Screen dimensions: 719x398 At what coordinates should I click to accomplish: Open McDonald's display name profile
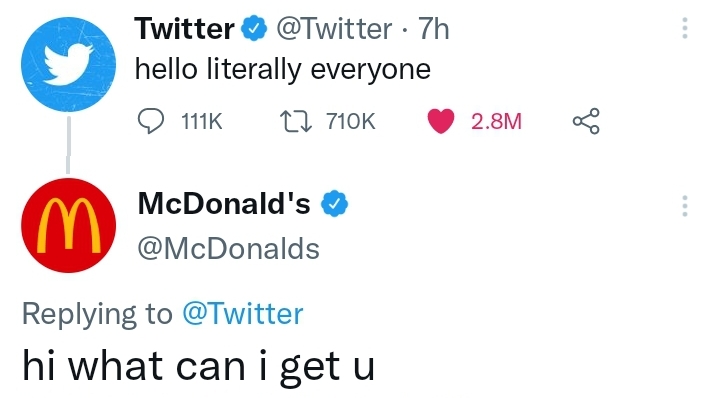coord(224,204)
